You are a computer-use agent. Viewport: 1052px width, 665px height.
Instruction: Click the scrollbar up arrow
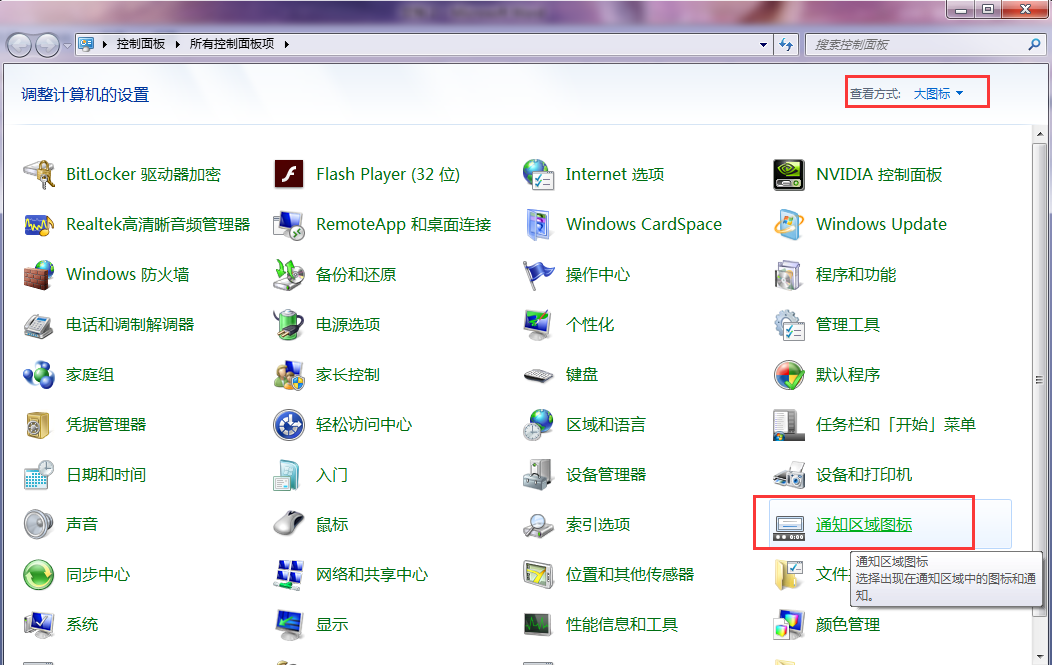click(1039, 134)
